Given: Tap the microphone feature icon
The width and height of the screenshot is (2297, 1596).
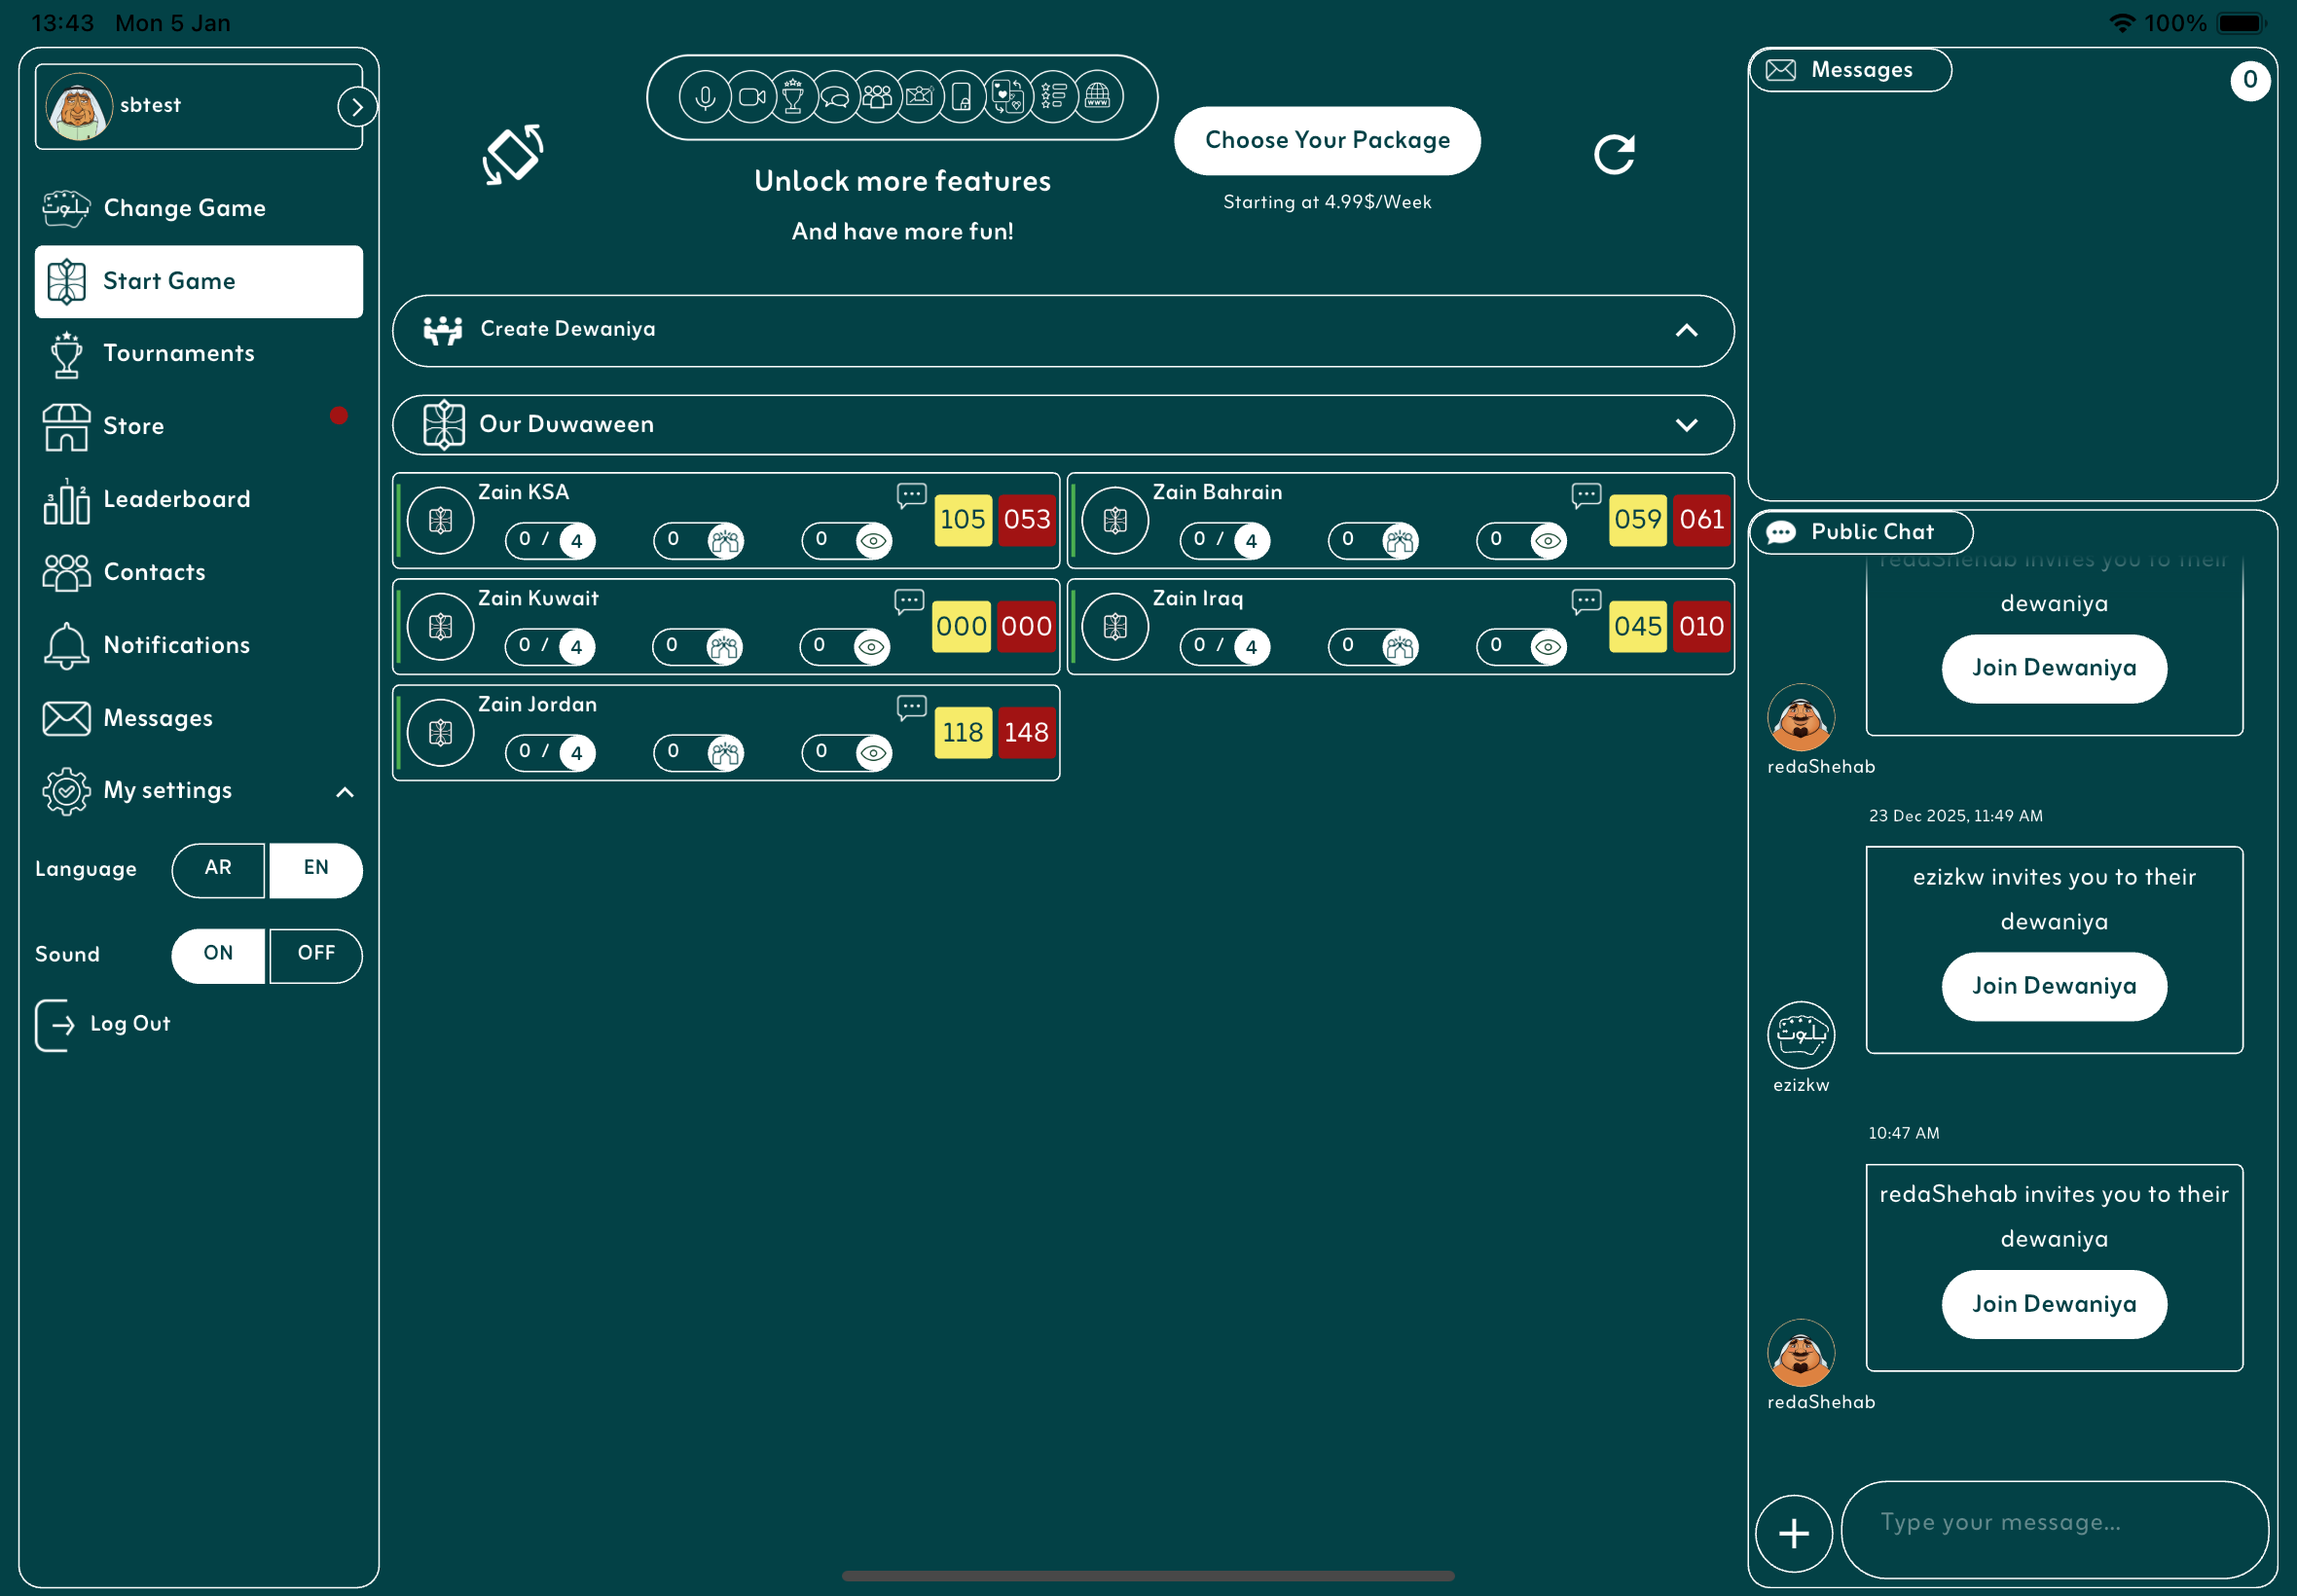Looking at the screenshot, I should pos(705,98).
